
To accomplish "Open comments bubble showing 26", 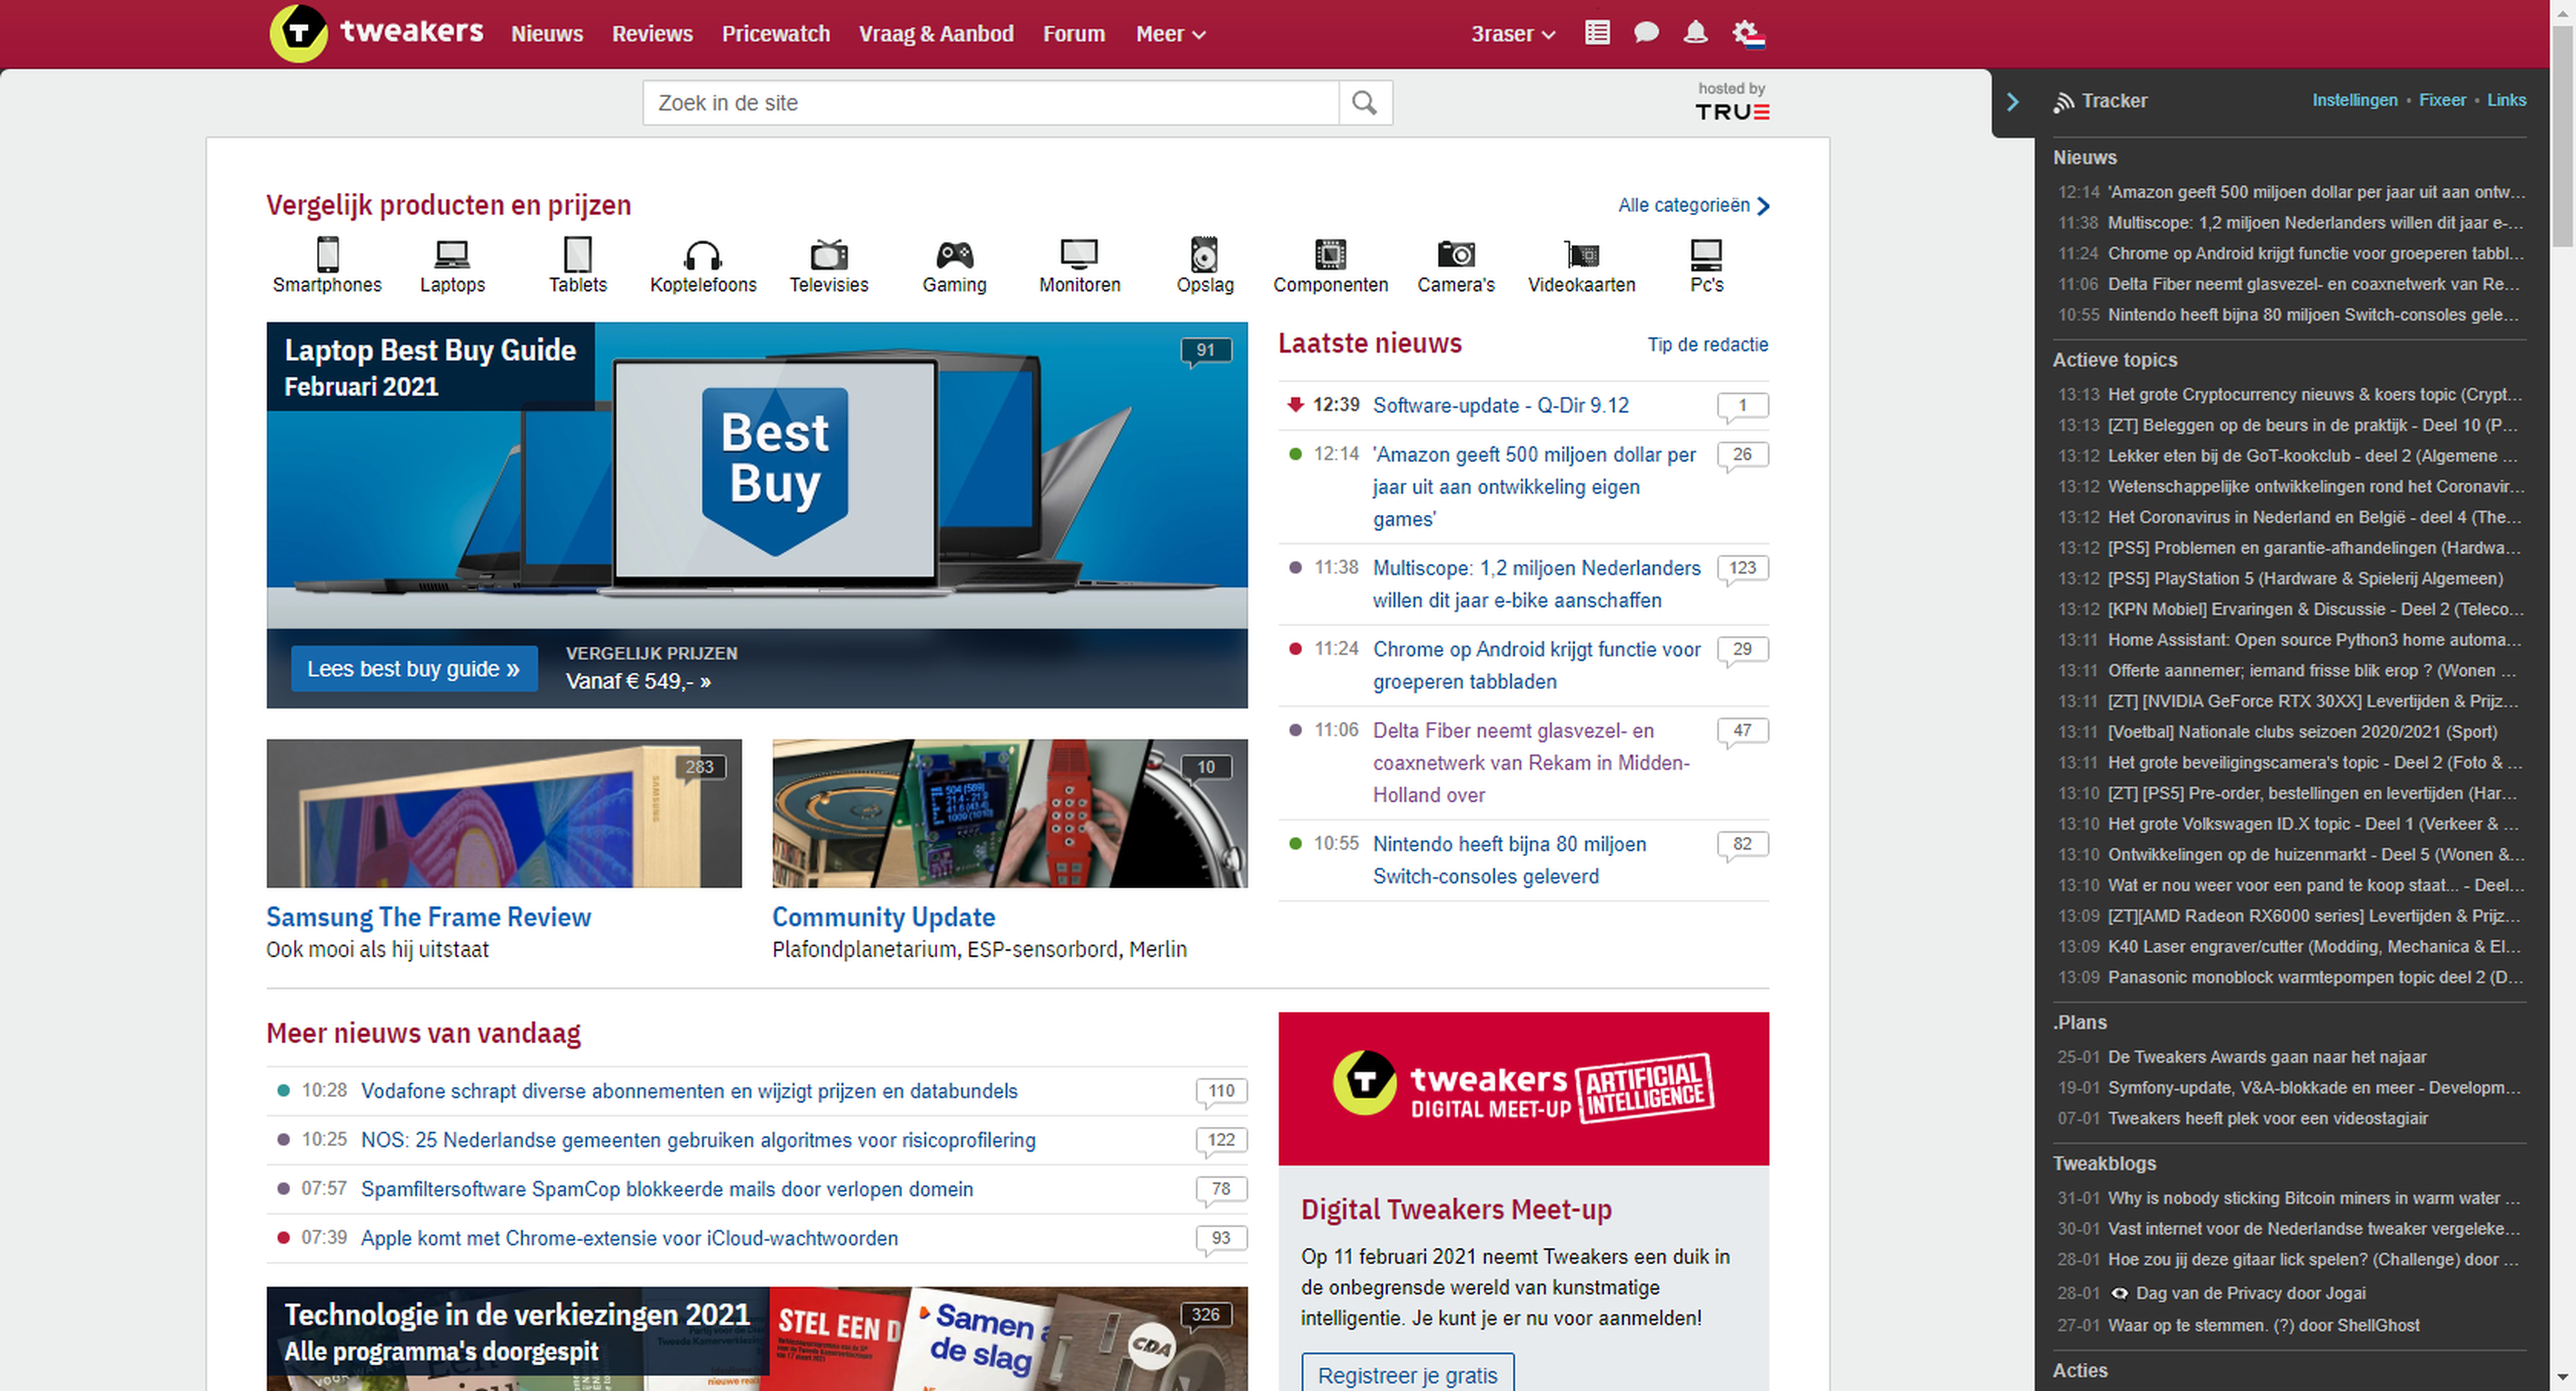I will click(x=1742, y=455).
